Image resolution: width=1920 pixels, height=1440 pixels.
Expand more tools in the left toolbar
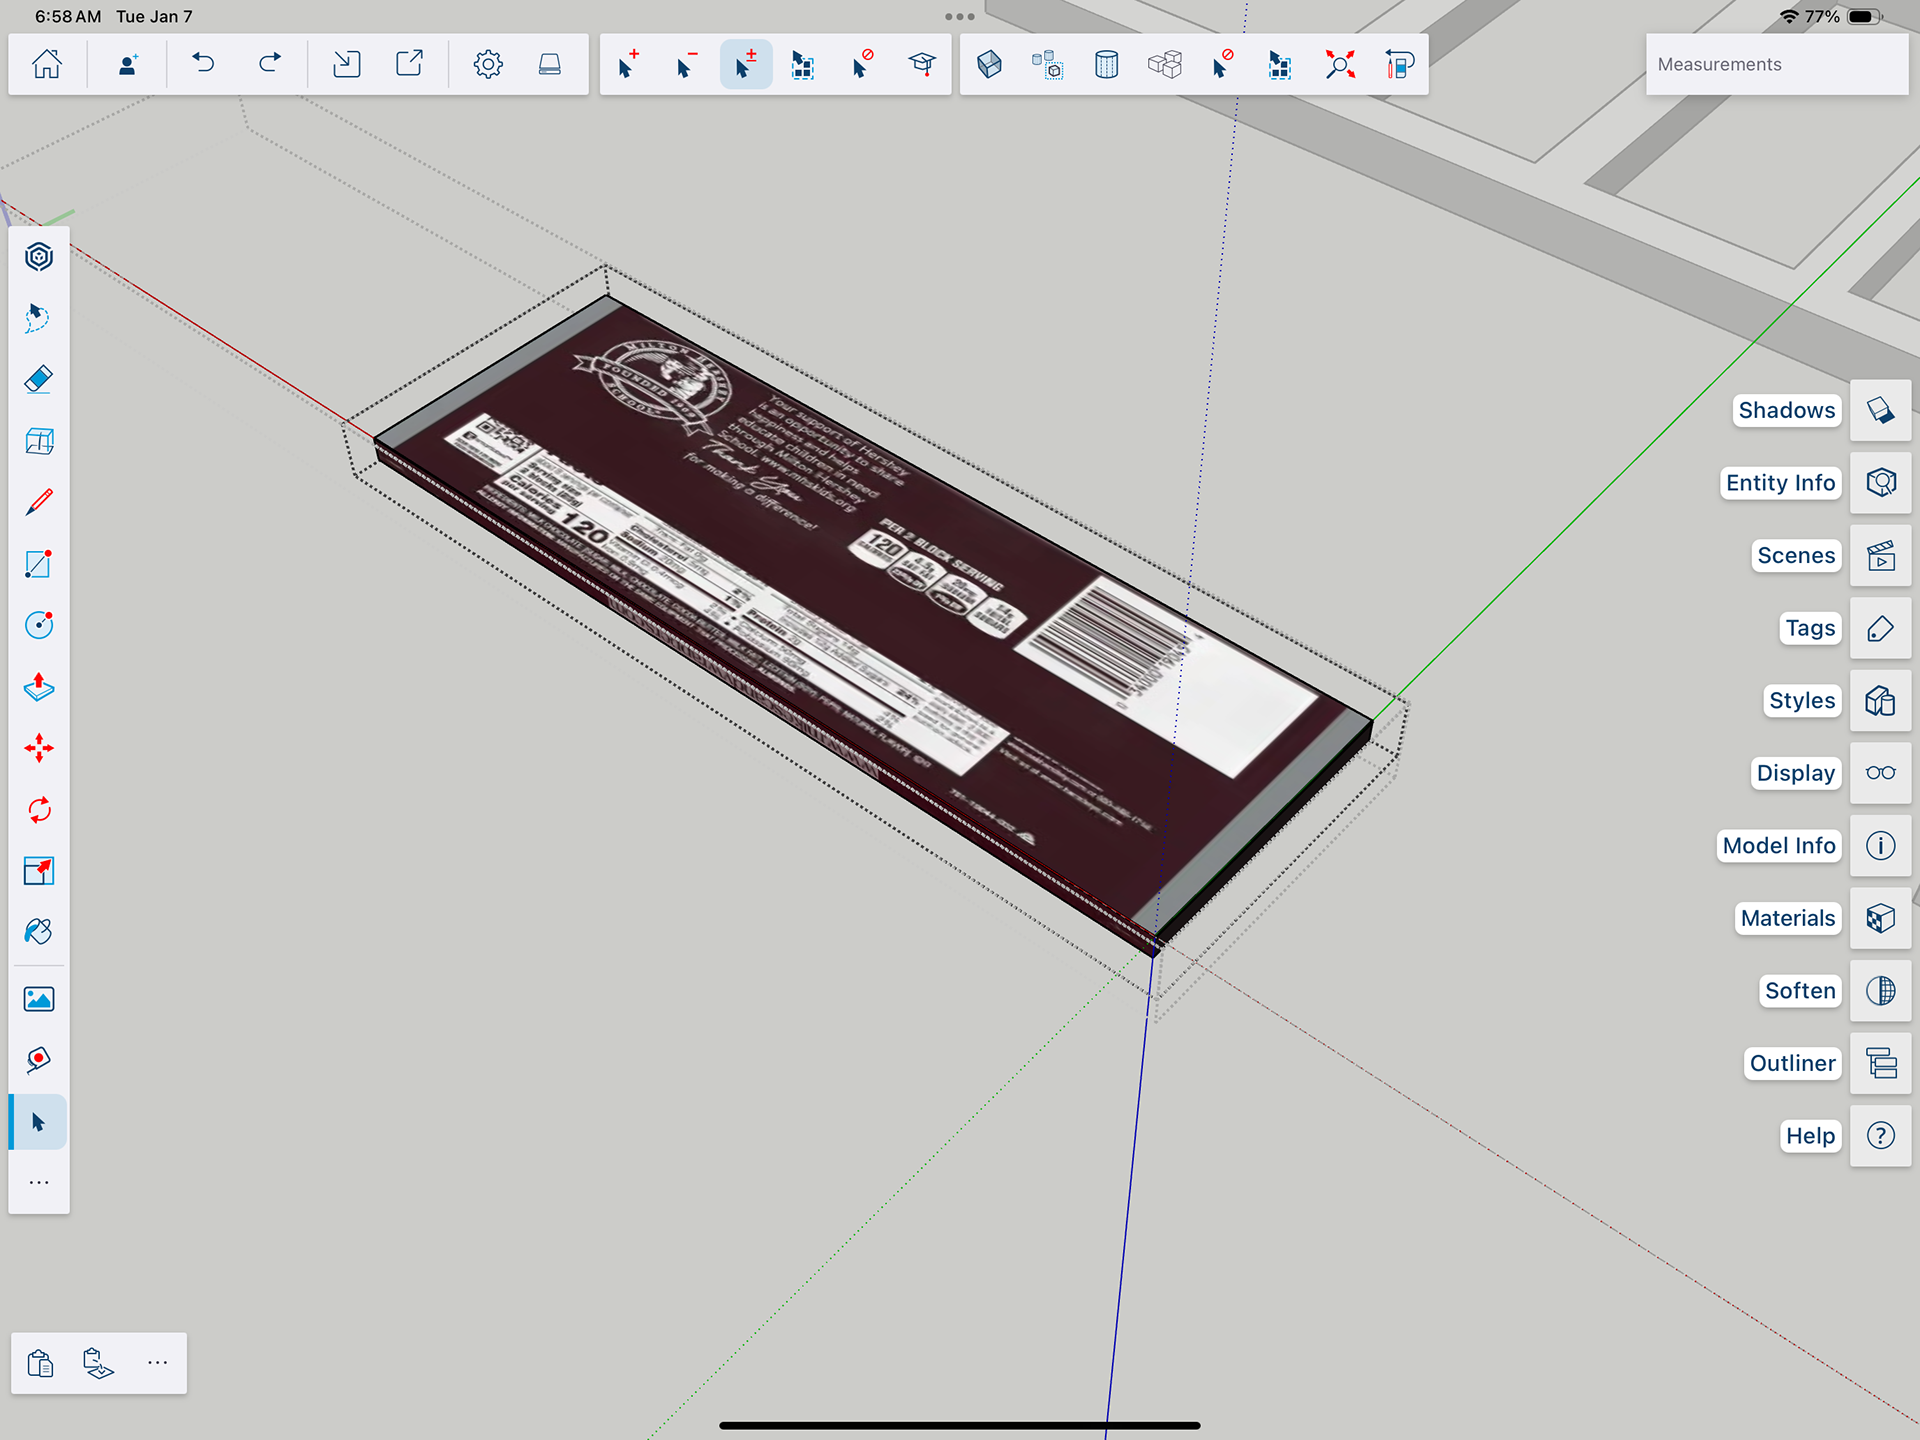point(38,1183)
